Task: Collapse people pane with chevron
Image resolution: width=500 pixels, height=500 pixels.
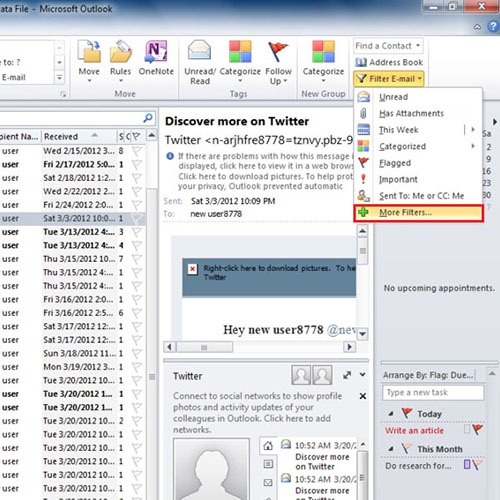Action: tap(363, 375)
